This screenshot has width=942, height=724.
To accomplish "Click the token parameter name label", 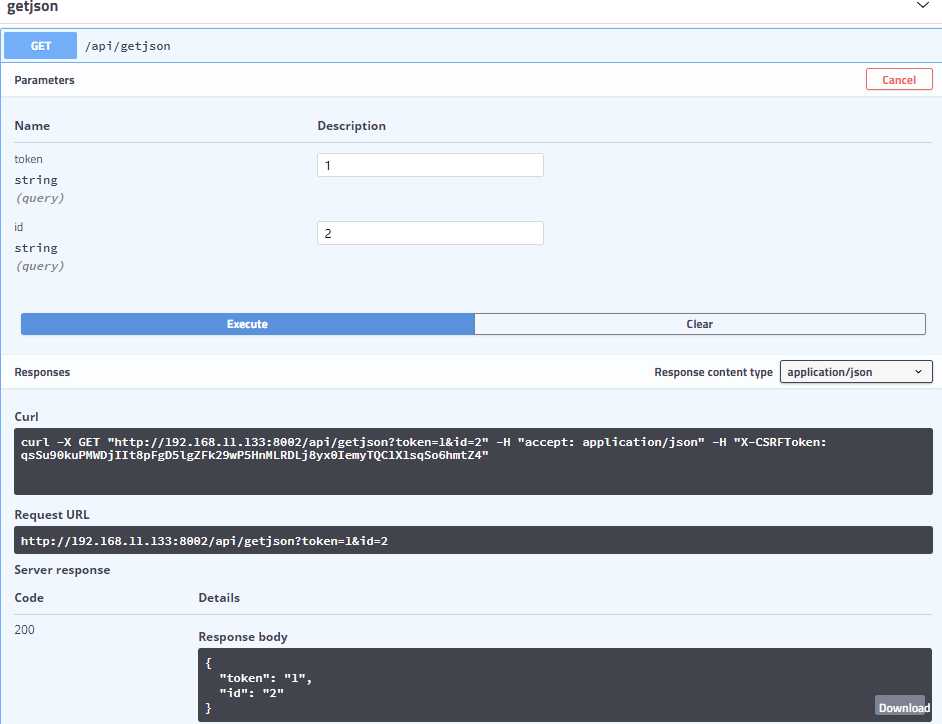I will coord(28,159).
